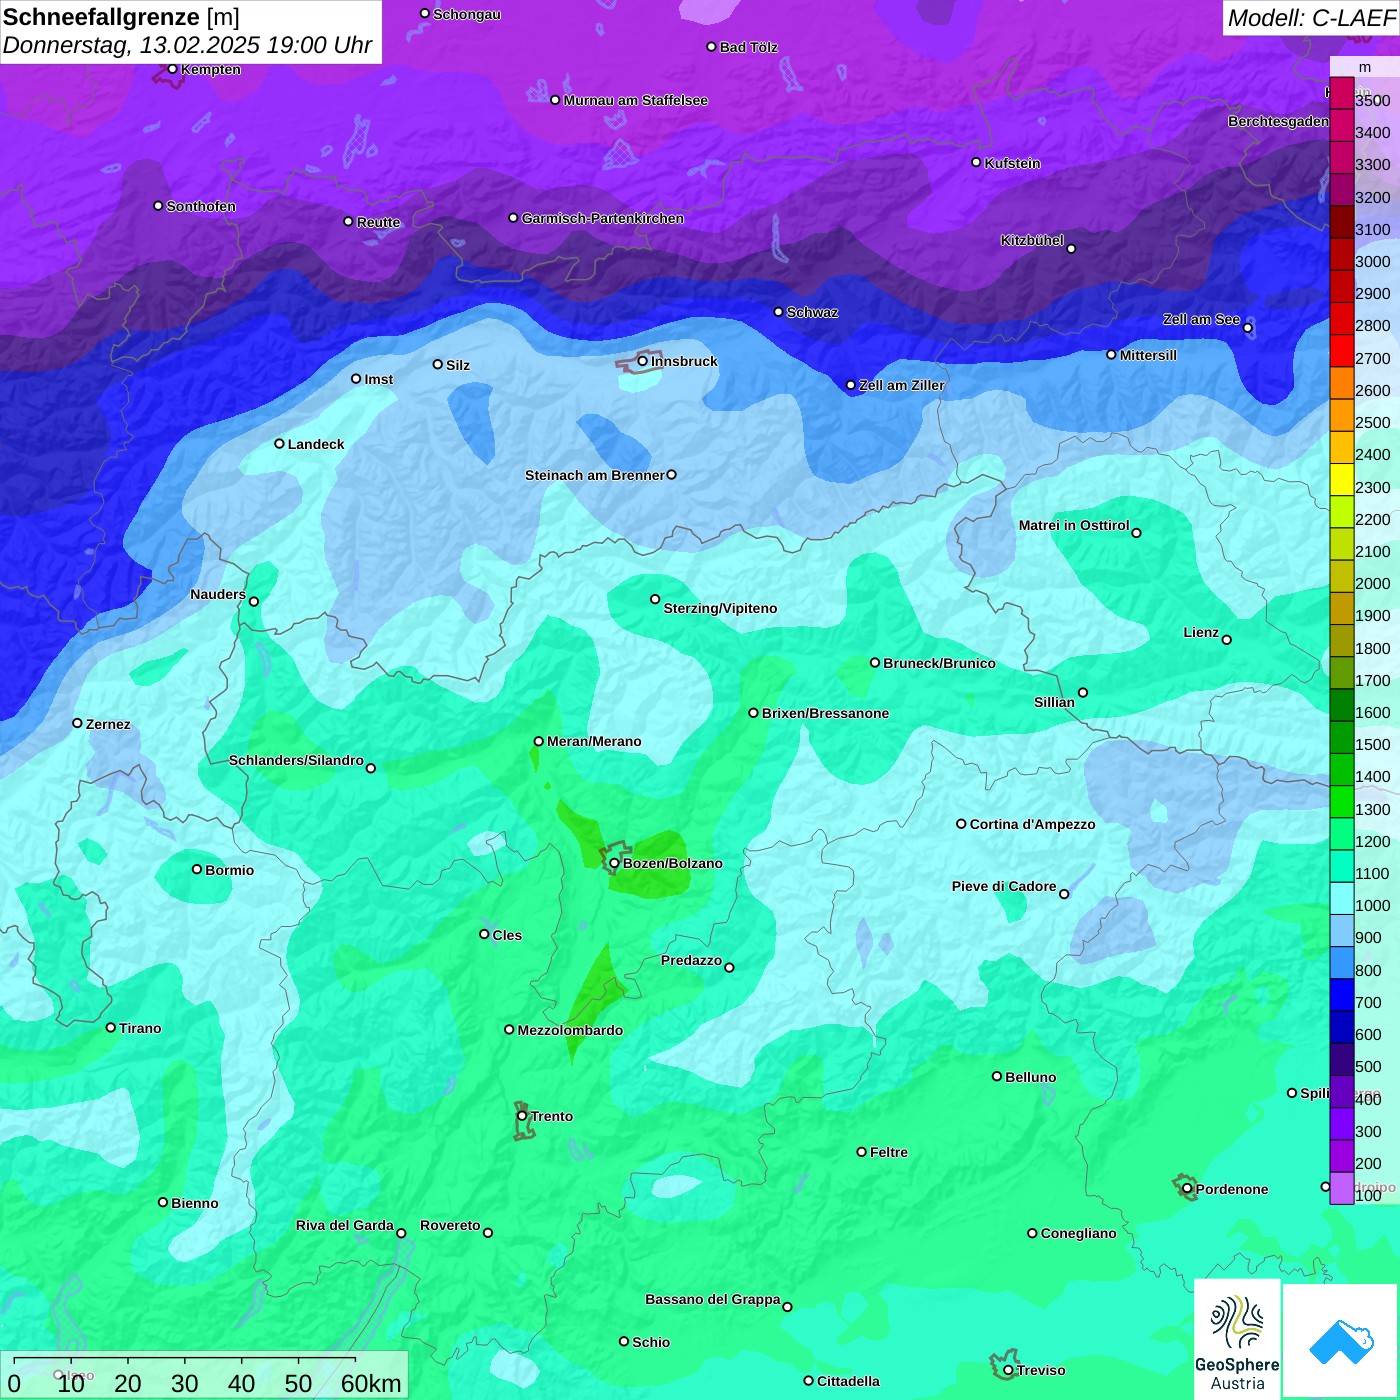Screen dimensions: 1400x1400
Task: Click the 2300 m yellow legend swatch
Action: [x=1341, y=480]
